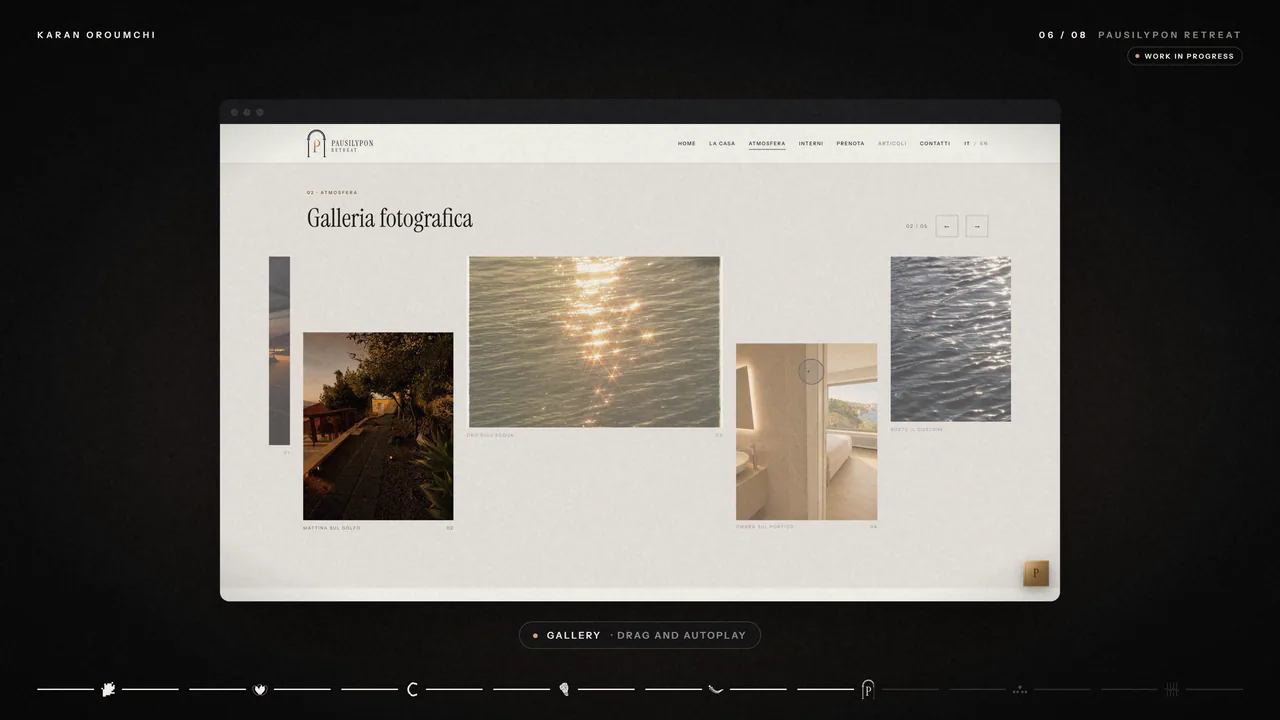Screen dimensions: 1280x720
Task: Open the Articoli nav link
Action: pos(892,144)
